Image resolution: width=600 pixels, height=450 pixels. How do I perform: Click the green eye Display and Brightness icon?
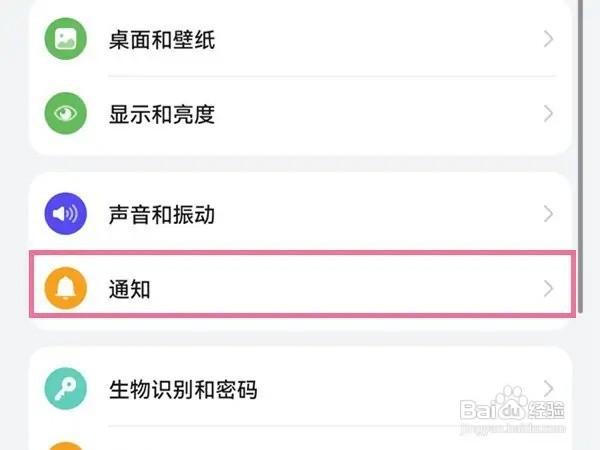tap(66, 114)
